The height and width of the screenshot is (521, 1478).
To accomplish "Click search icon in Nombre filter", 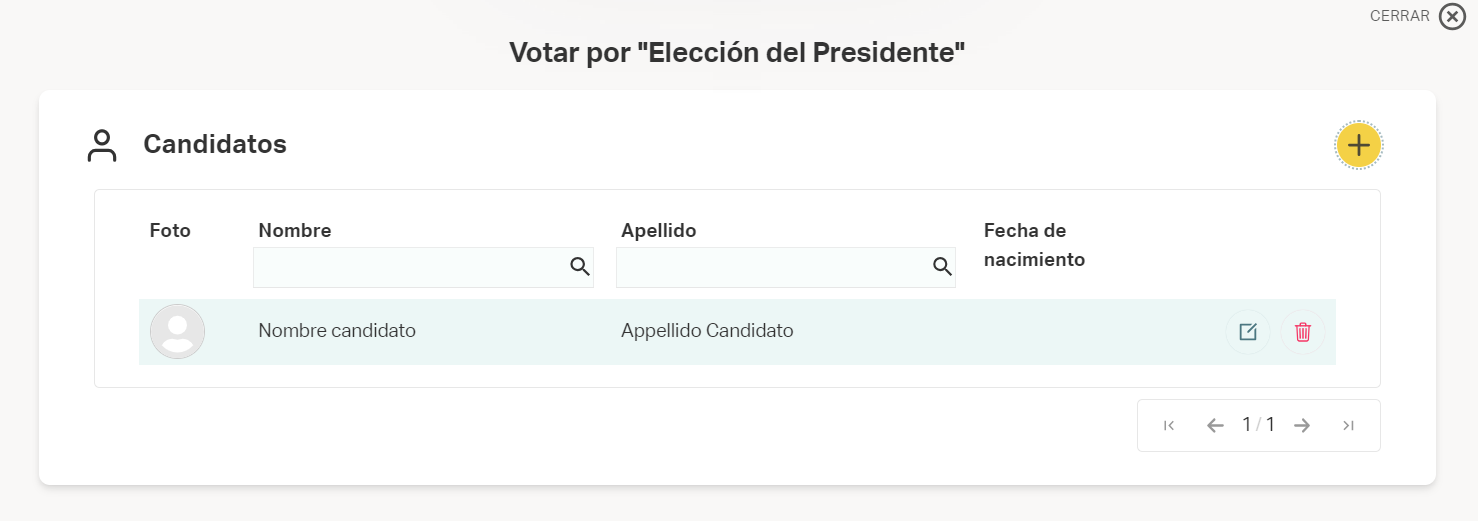I will pyautogui.click(x=579, y=266).
